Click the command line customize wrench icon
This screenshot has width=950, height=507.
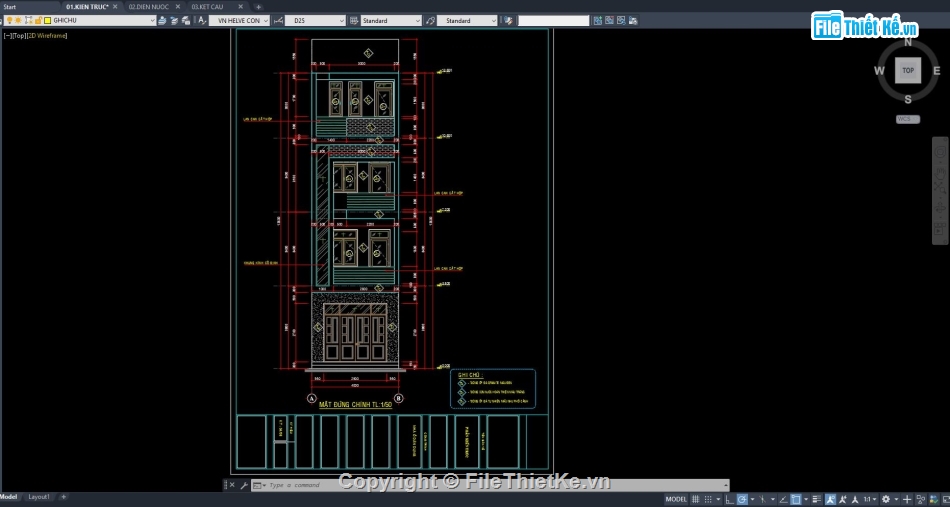pos(244,485)
